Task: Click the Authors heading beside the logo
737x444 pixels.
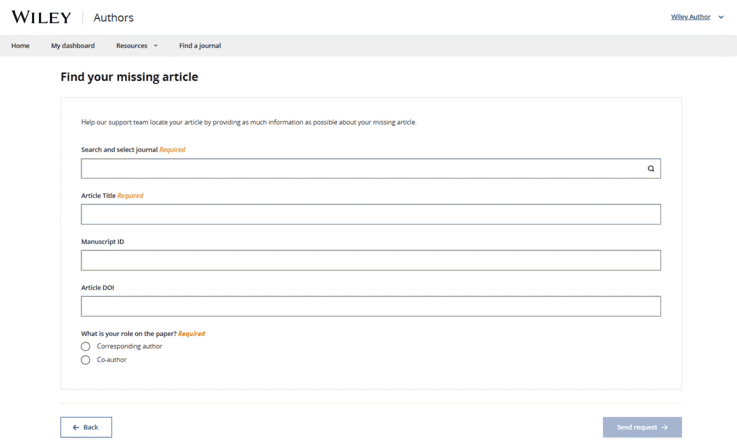Action: (113, 18)
